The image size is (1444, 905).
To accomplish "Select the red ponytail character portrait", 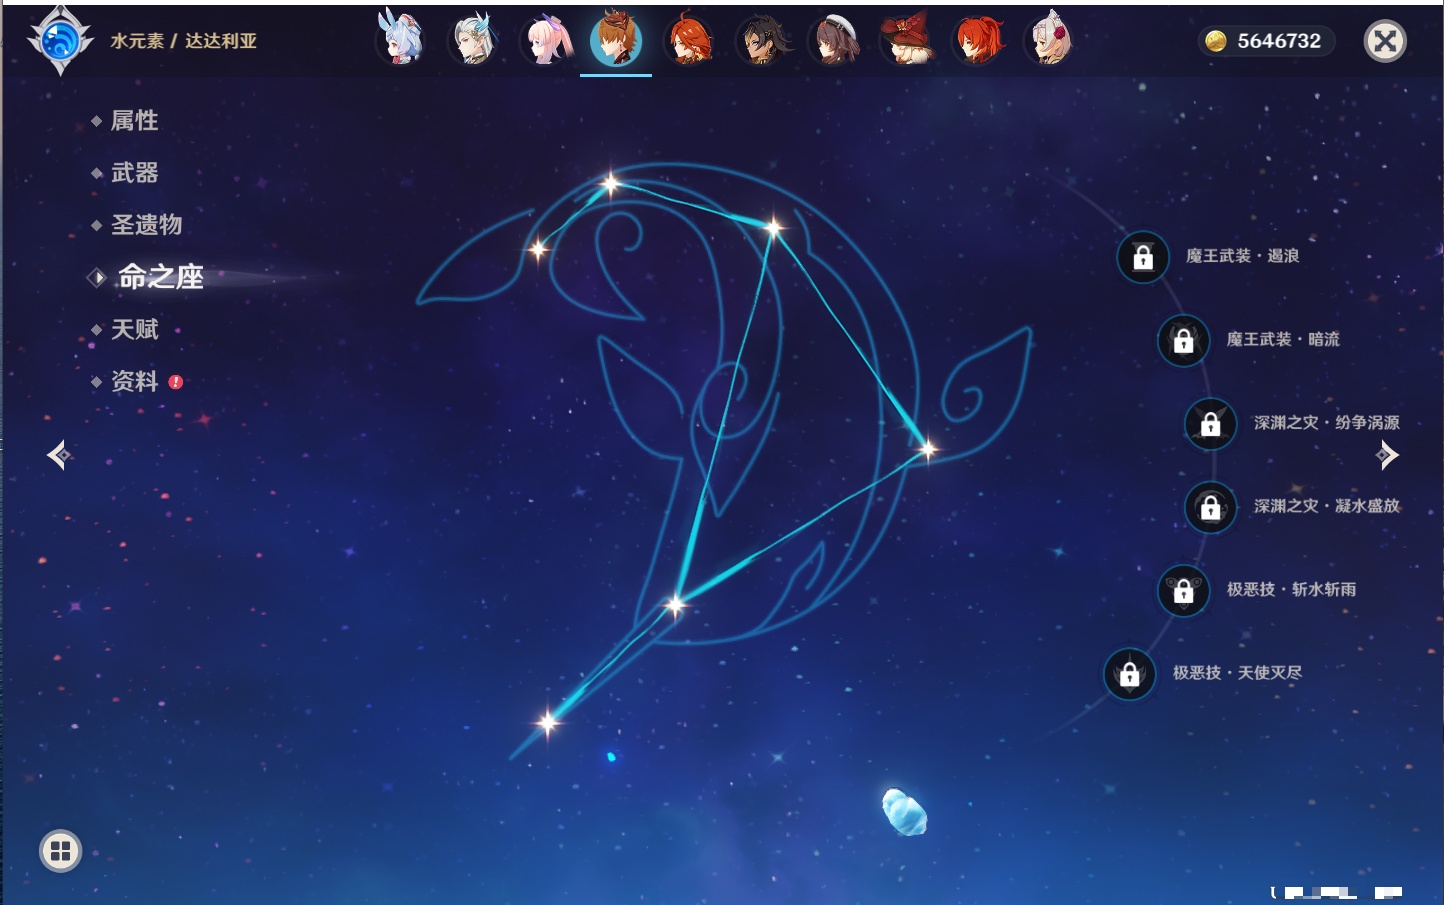I will pyautogui.click(x=978, y=40).
